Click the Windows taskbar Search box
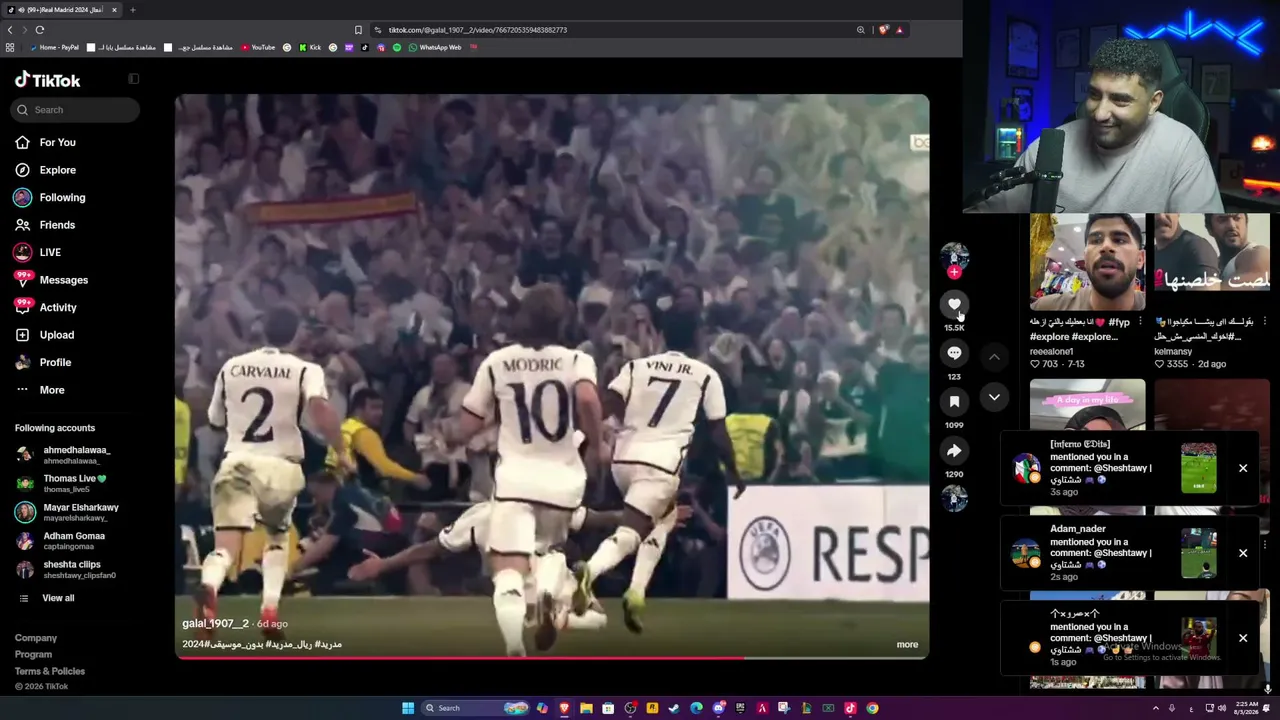This screenshot has width=1280, height=720. click(x=475, y=708)
